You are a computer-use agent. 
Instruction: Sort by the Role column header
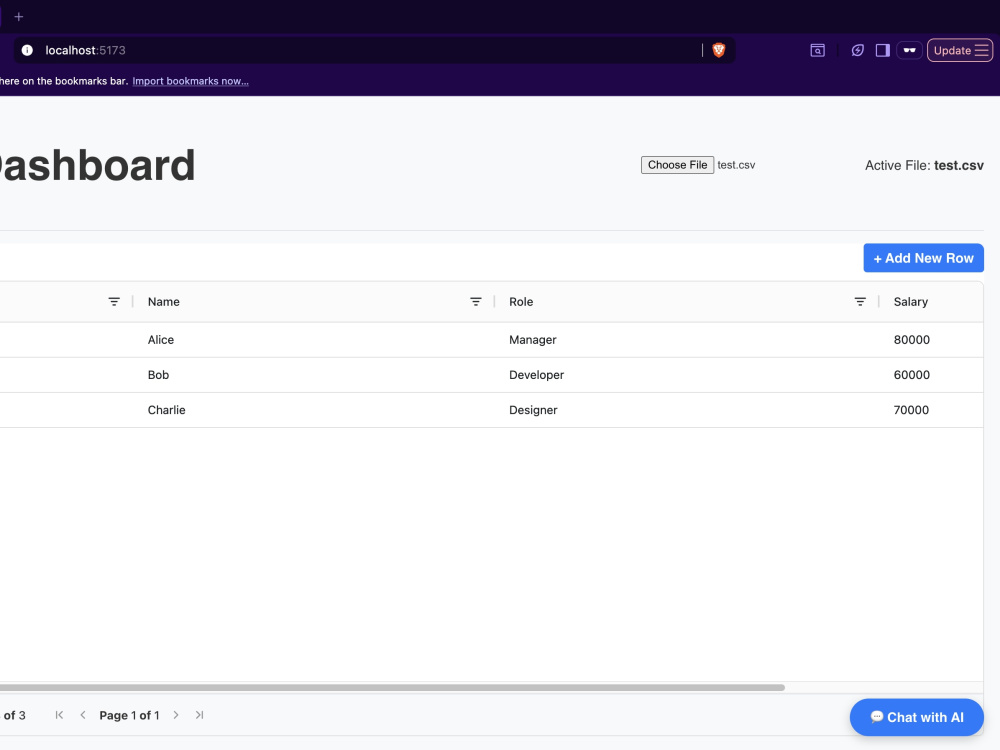(520, 302)
